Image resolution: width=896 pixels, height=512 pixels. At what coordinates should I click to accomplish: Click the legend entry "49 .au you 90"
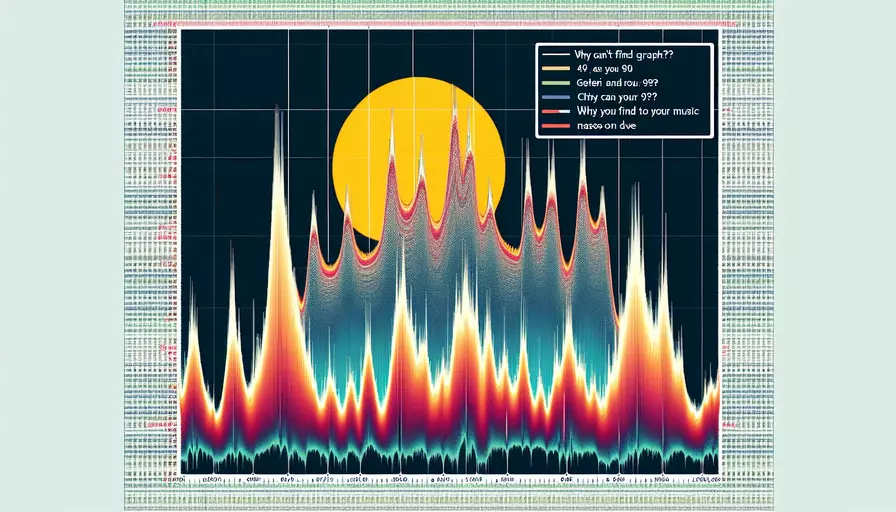605,69
